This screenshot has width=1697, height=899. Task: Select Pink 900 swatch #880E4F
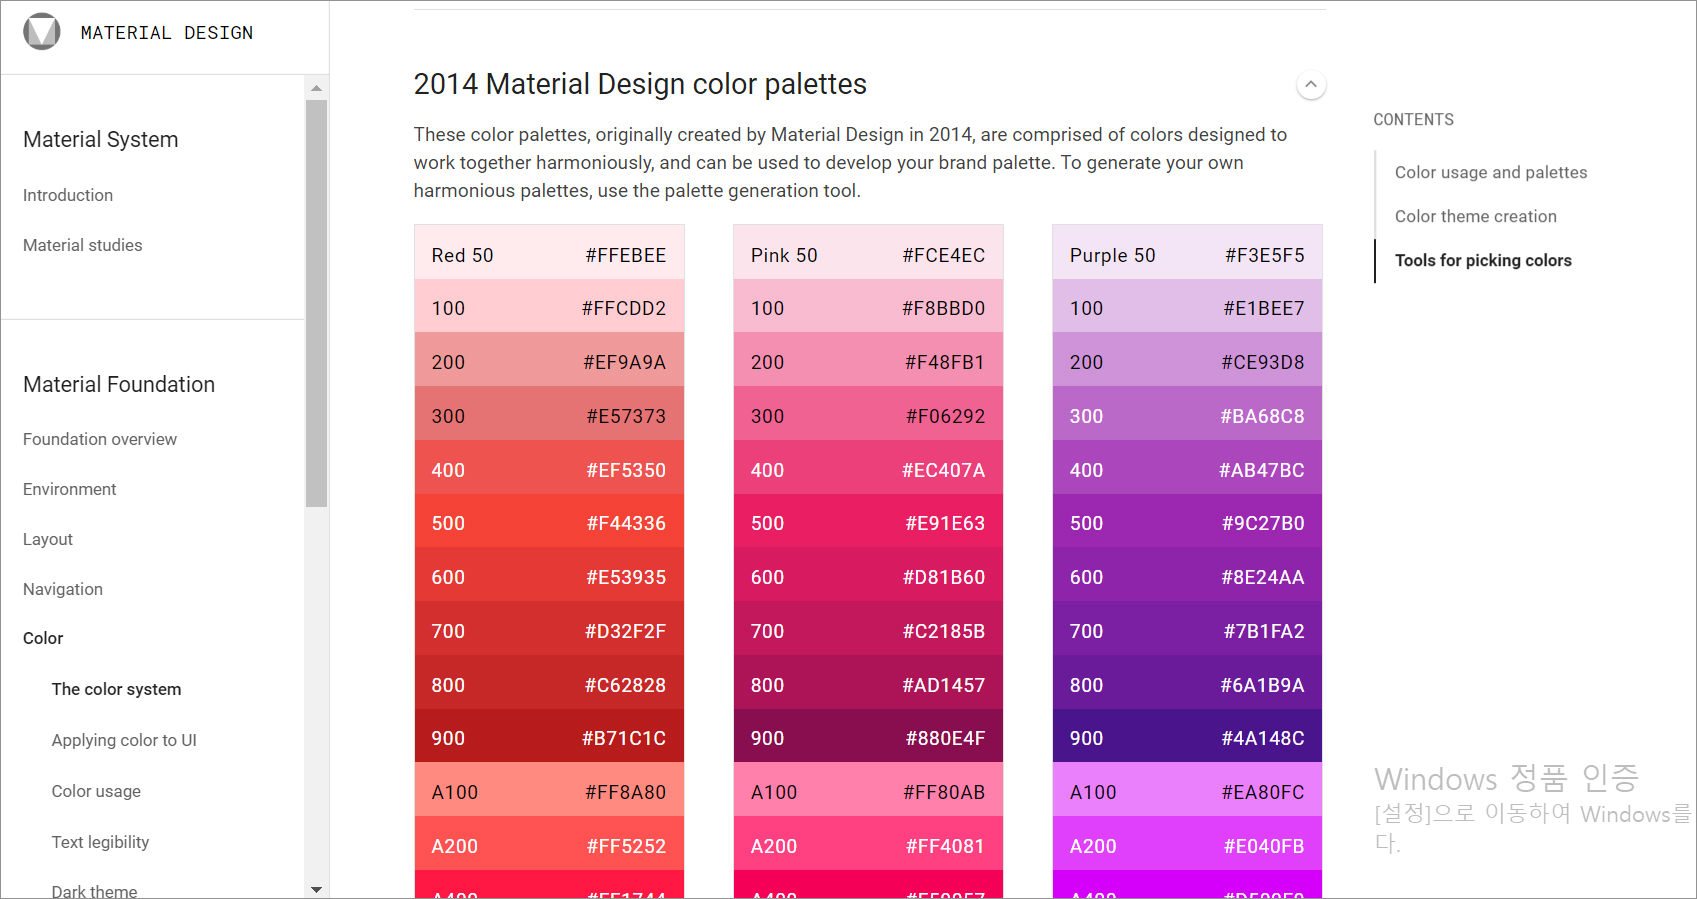[x=868, y=736]
